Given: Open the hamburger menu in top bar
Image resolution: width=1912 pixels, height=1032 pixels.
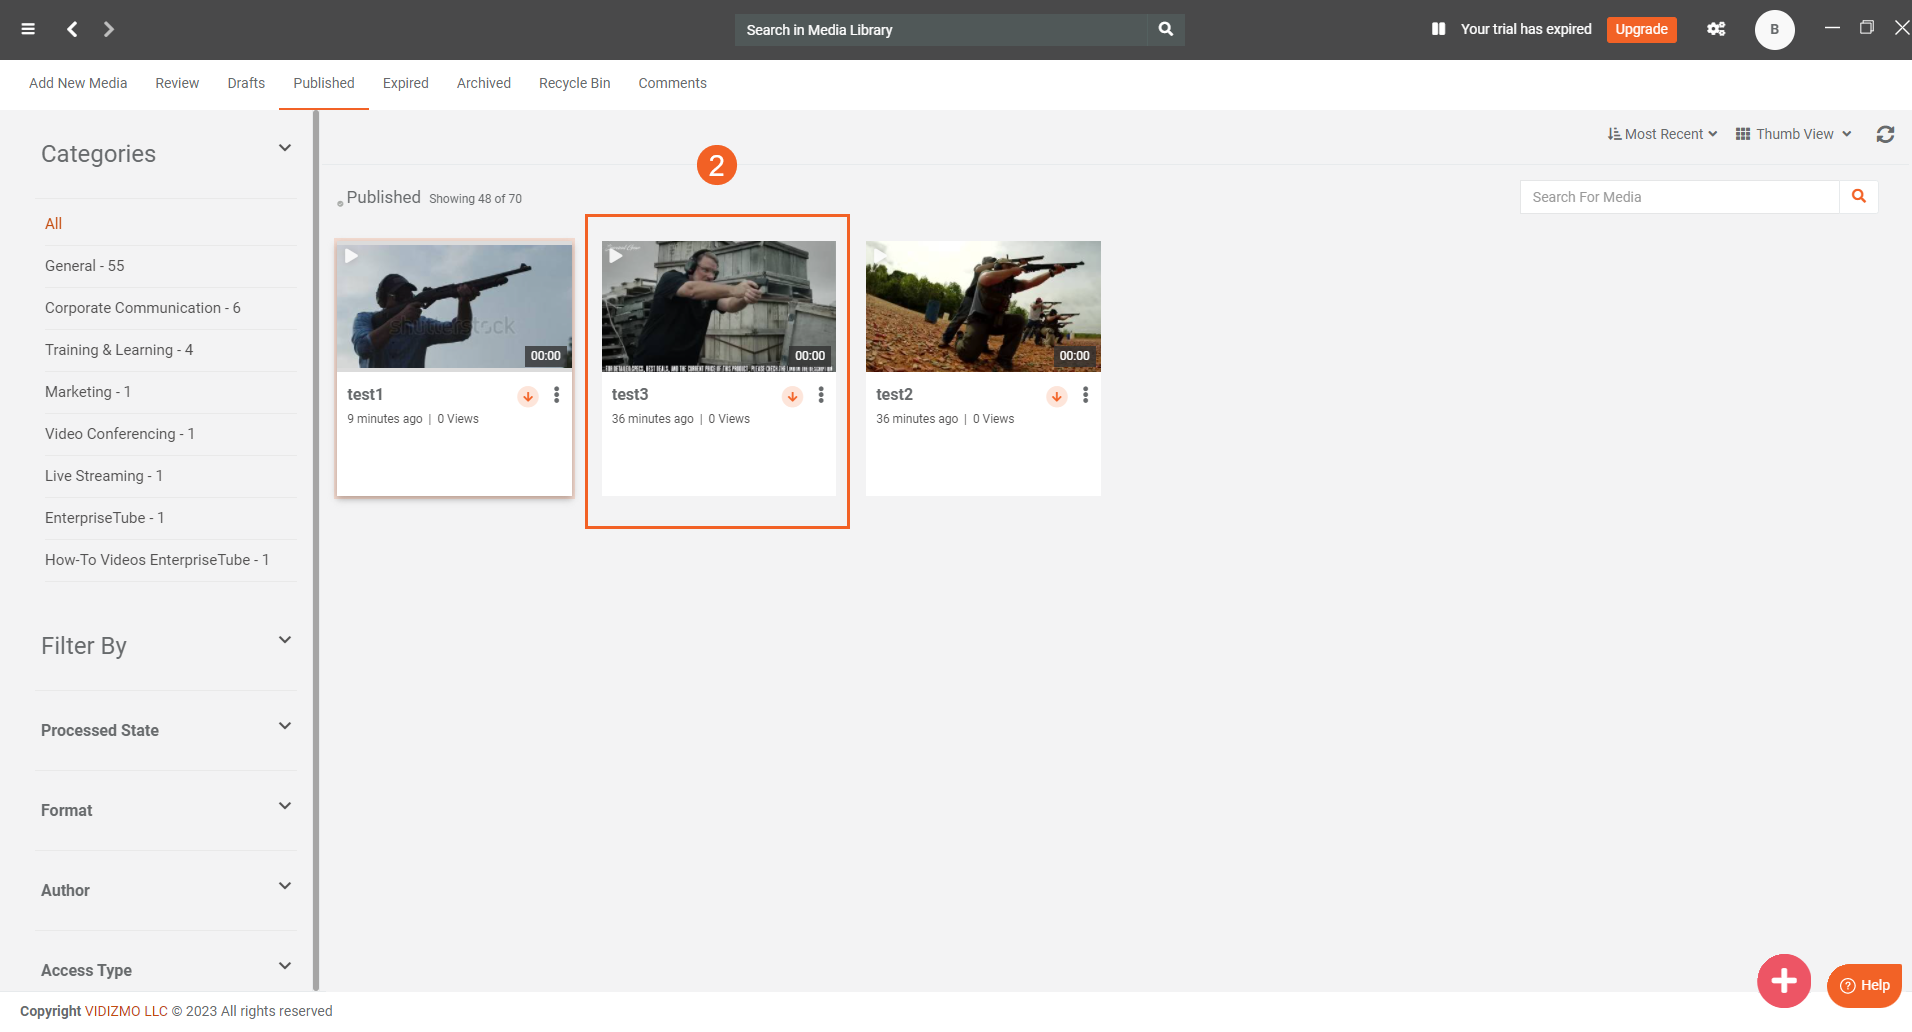Looking at the screenshot, I should coord(28,29).
